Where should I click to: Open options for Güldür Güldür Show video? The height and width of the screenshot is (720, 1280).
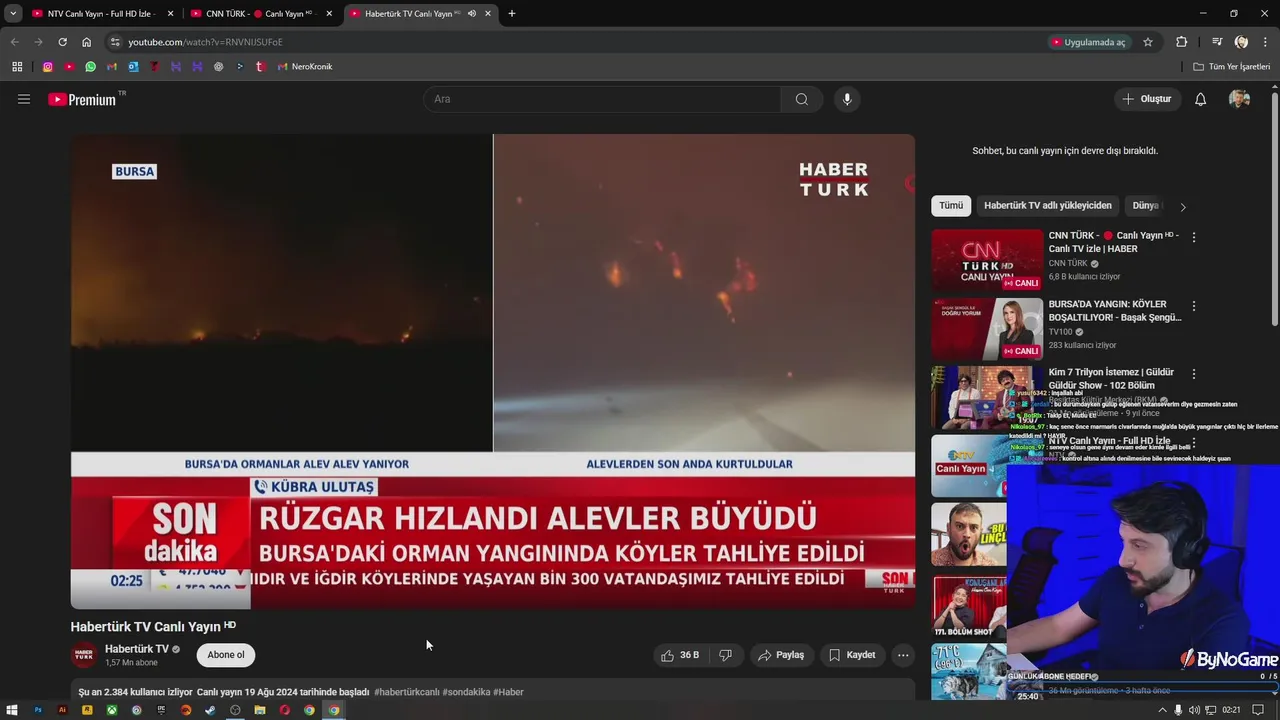click(1193, 374)
